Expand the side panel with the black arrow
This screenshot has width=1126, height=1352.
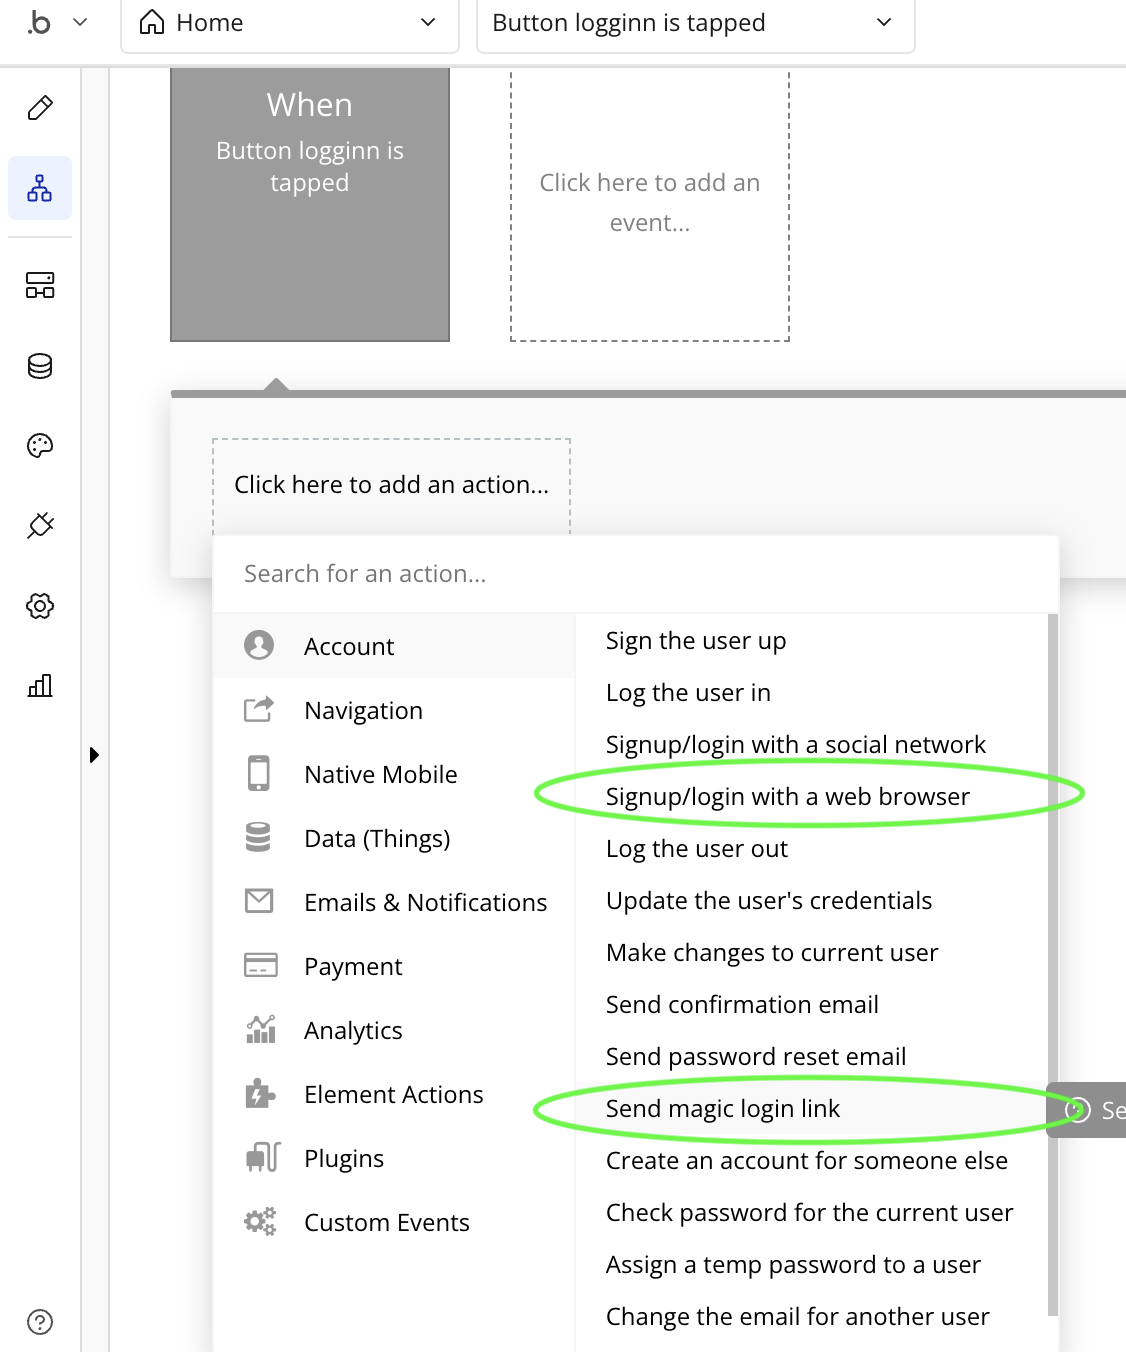click(x=94, y=755)
